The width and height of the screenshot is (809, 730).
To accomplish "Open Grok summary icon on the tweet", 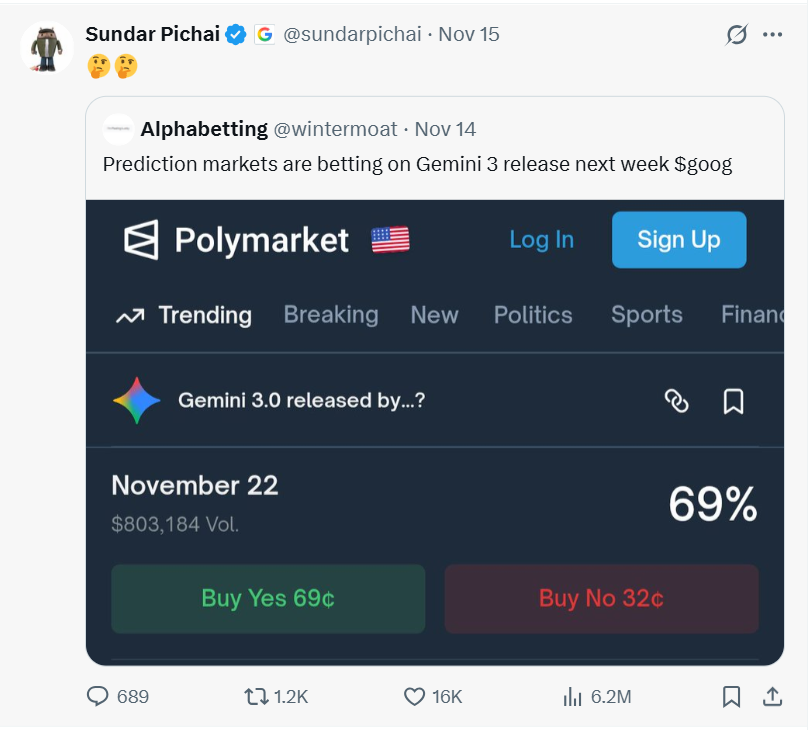I will click(736, 33).
